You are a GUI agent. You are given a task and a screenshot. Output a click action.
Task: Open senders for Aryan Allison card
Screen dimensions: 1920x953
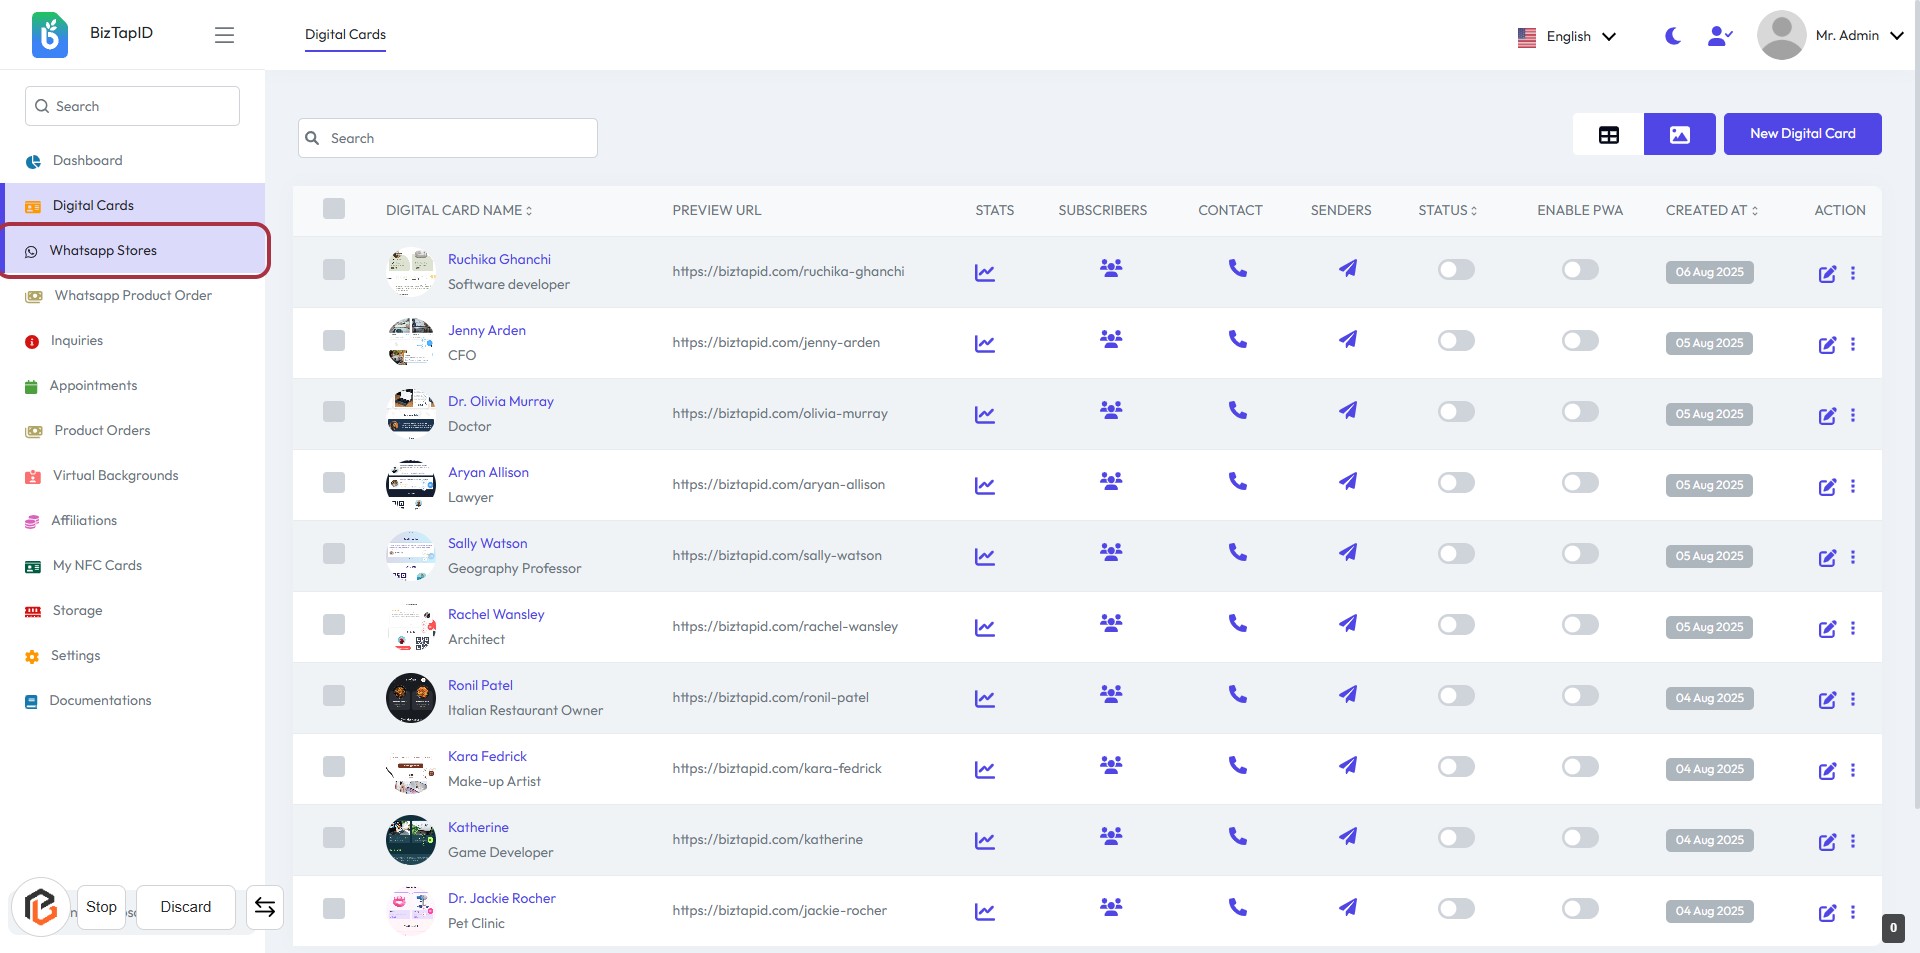(1347, 481)
